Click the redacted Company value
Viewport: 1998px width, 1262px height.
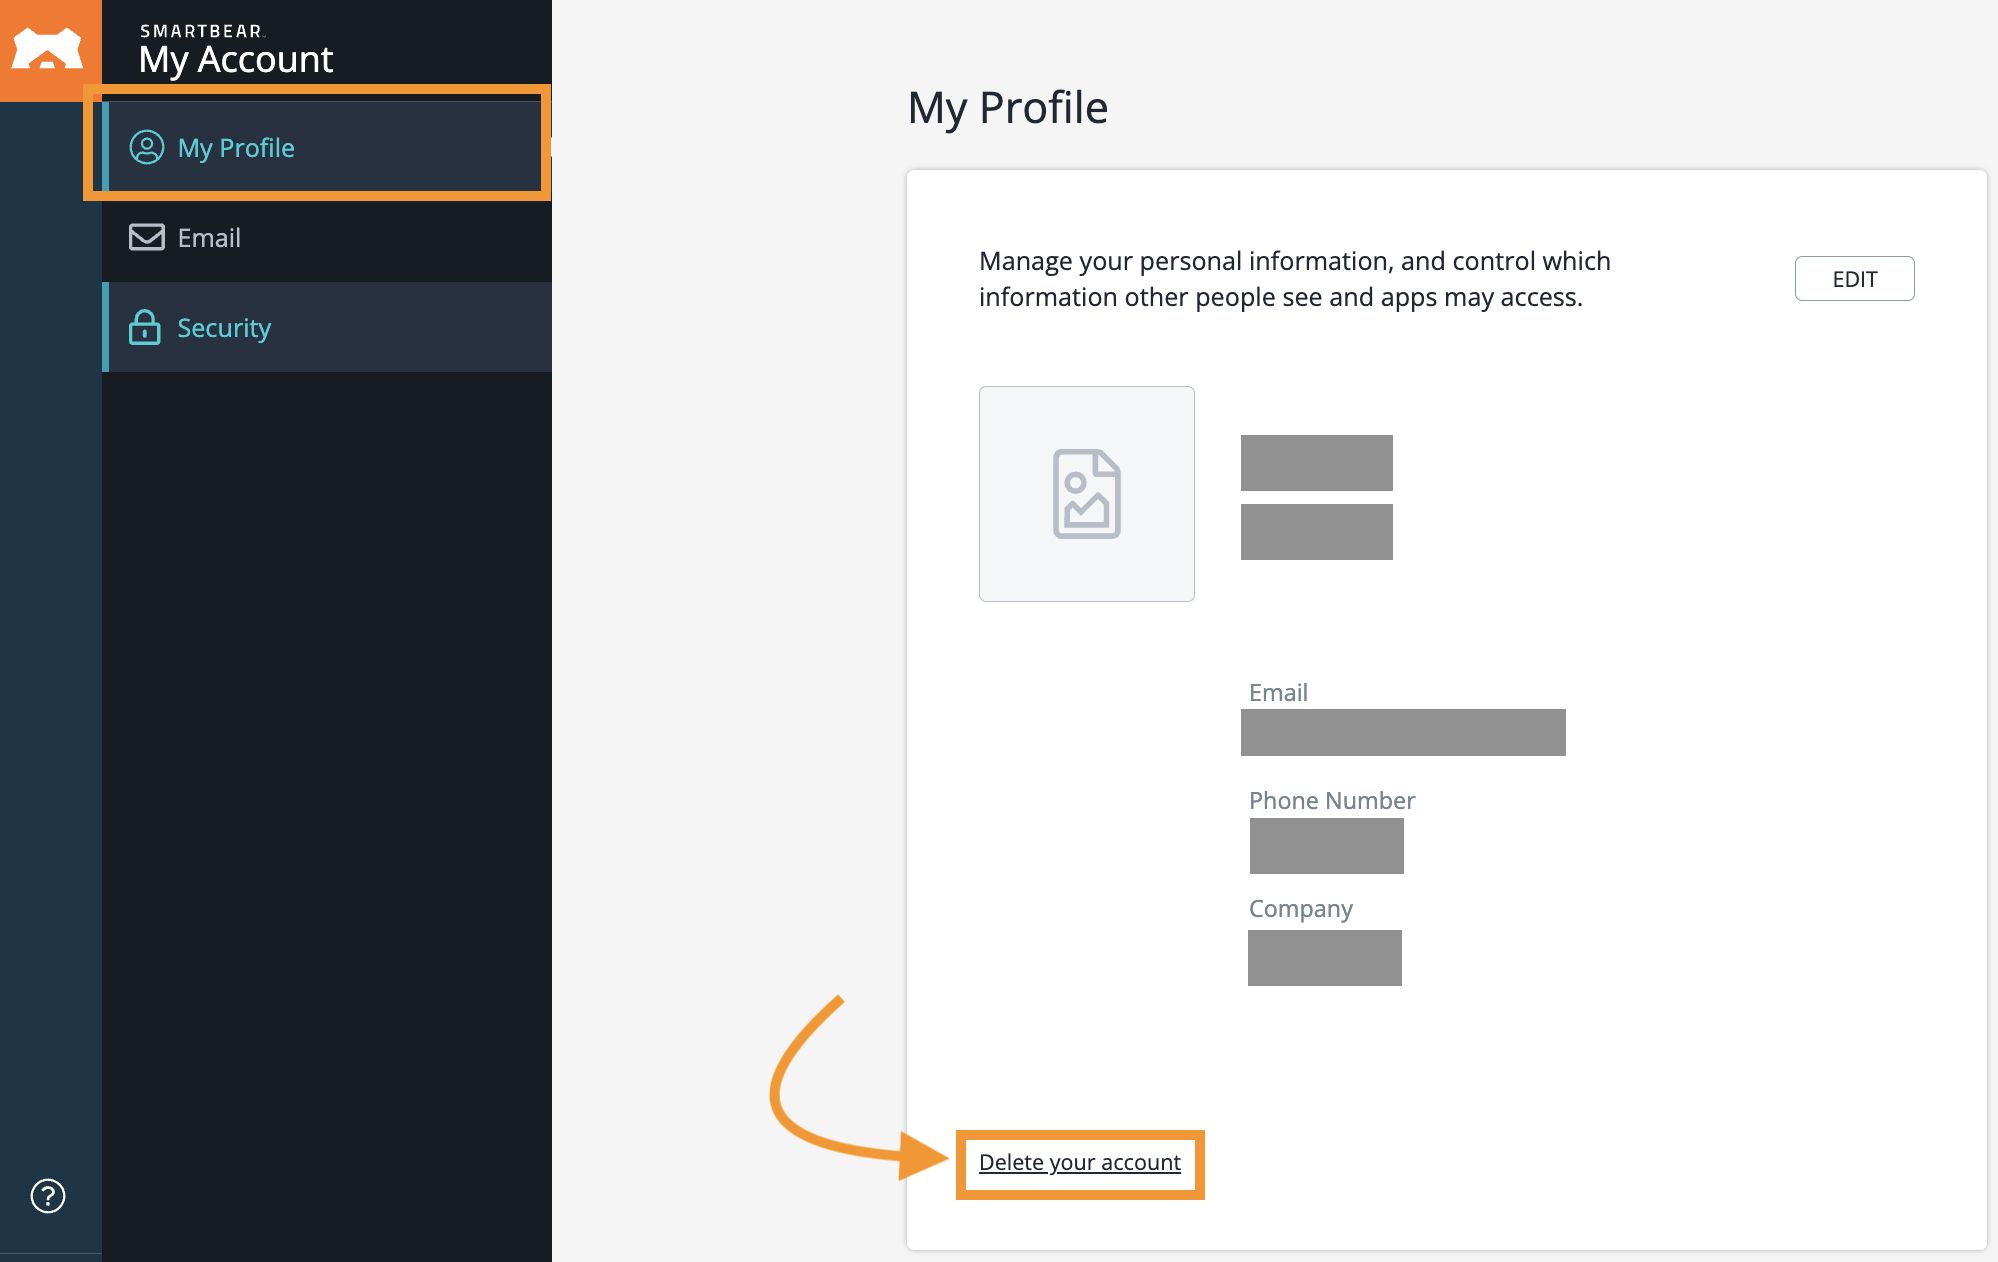(1324, 957)
